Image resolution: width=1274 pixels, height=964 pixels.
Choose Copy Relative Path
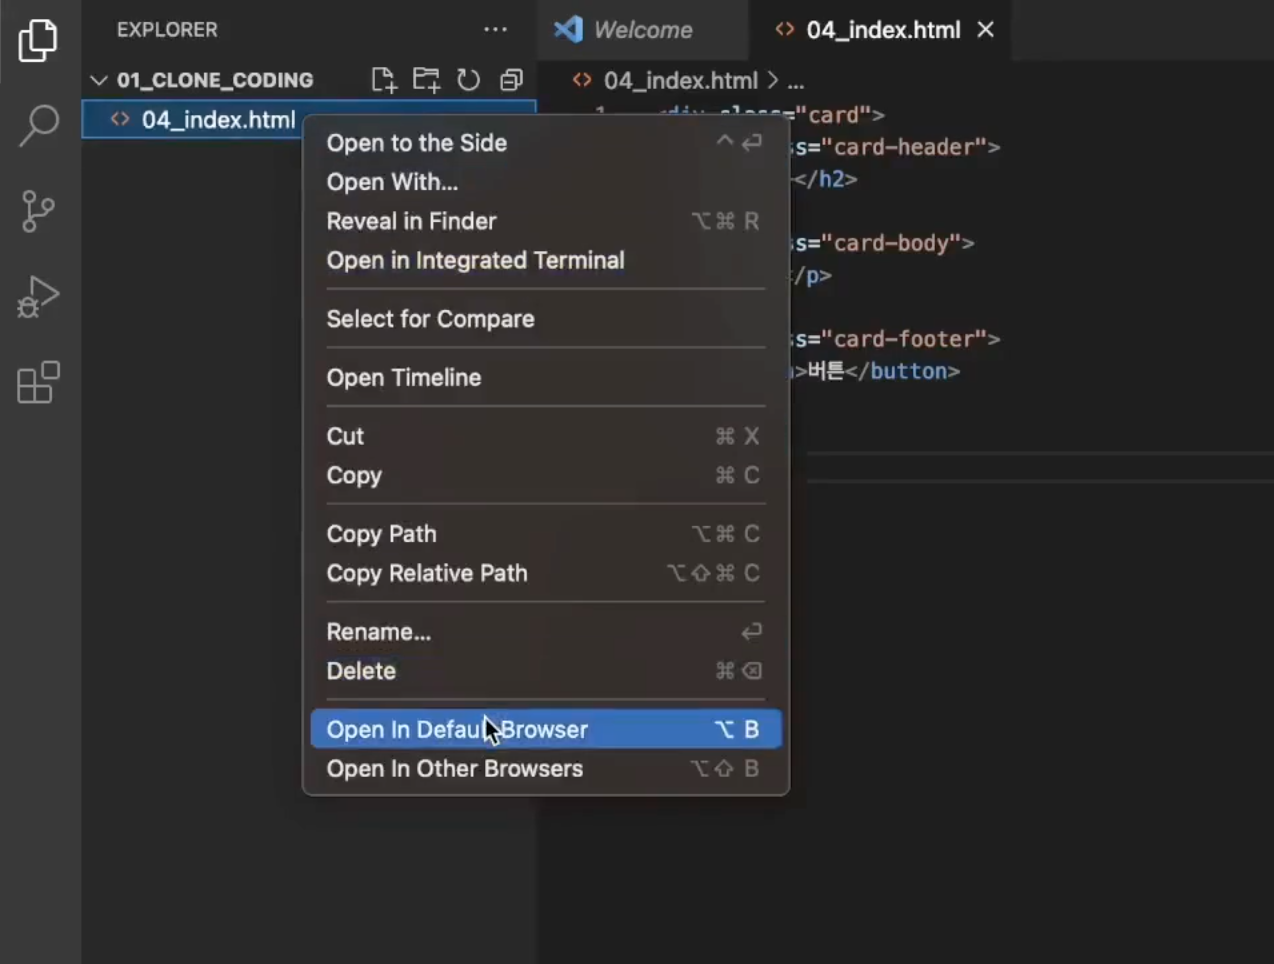[x=546, y=573]
